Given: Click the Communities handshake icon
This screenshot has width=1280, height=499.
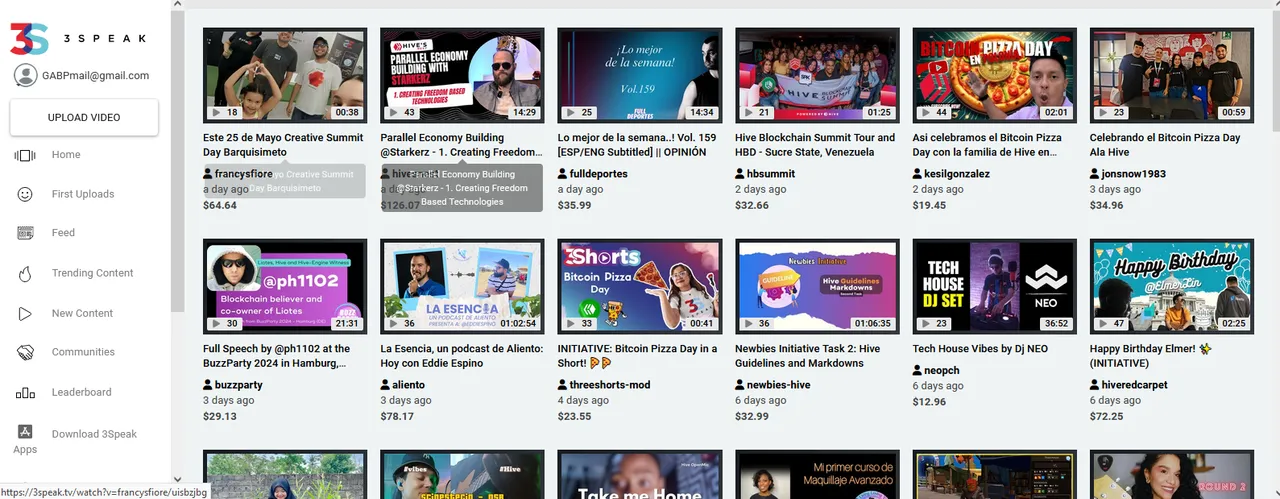Looking at the screenshot, I should [25, 352].
